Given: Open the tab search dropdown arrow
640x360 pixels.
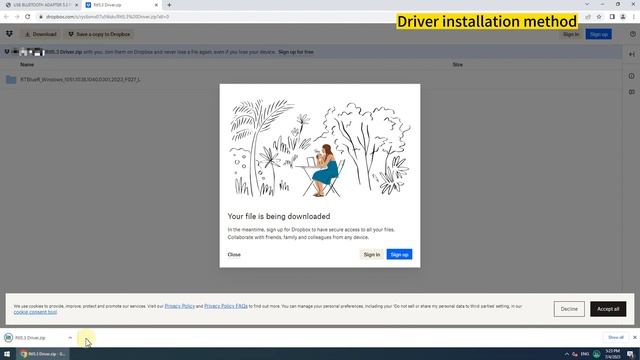Looking at the screenshot, I should coord(587,4).
